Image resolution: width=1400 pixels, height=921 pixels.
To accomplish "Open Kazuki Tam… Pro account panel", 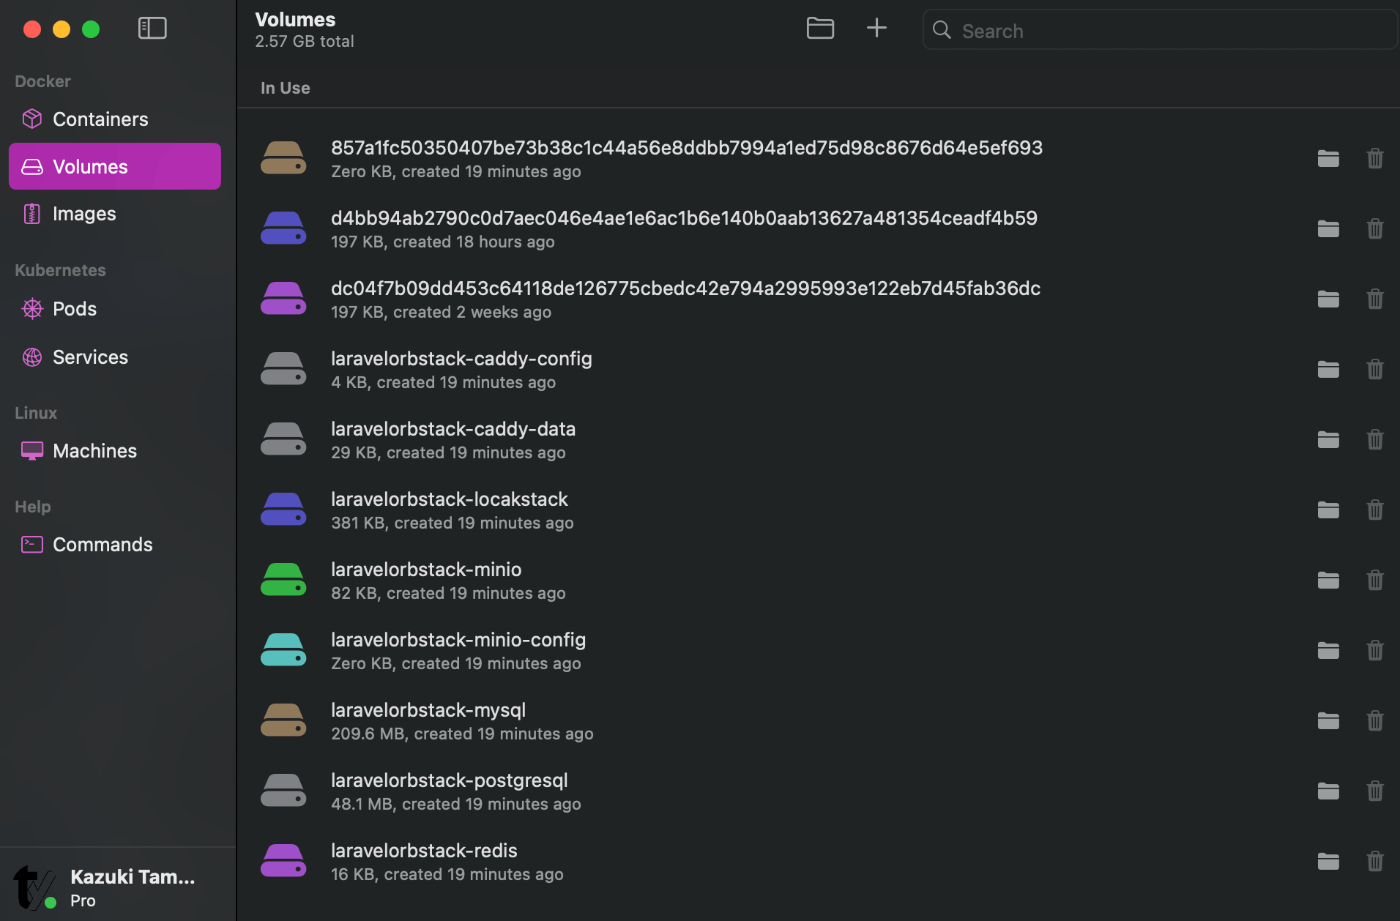I will click(x=118, y=886).
